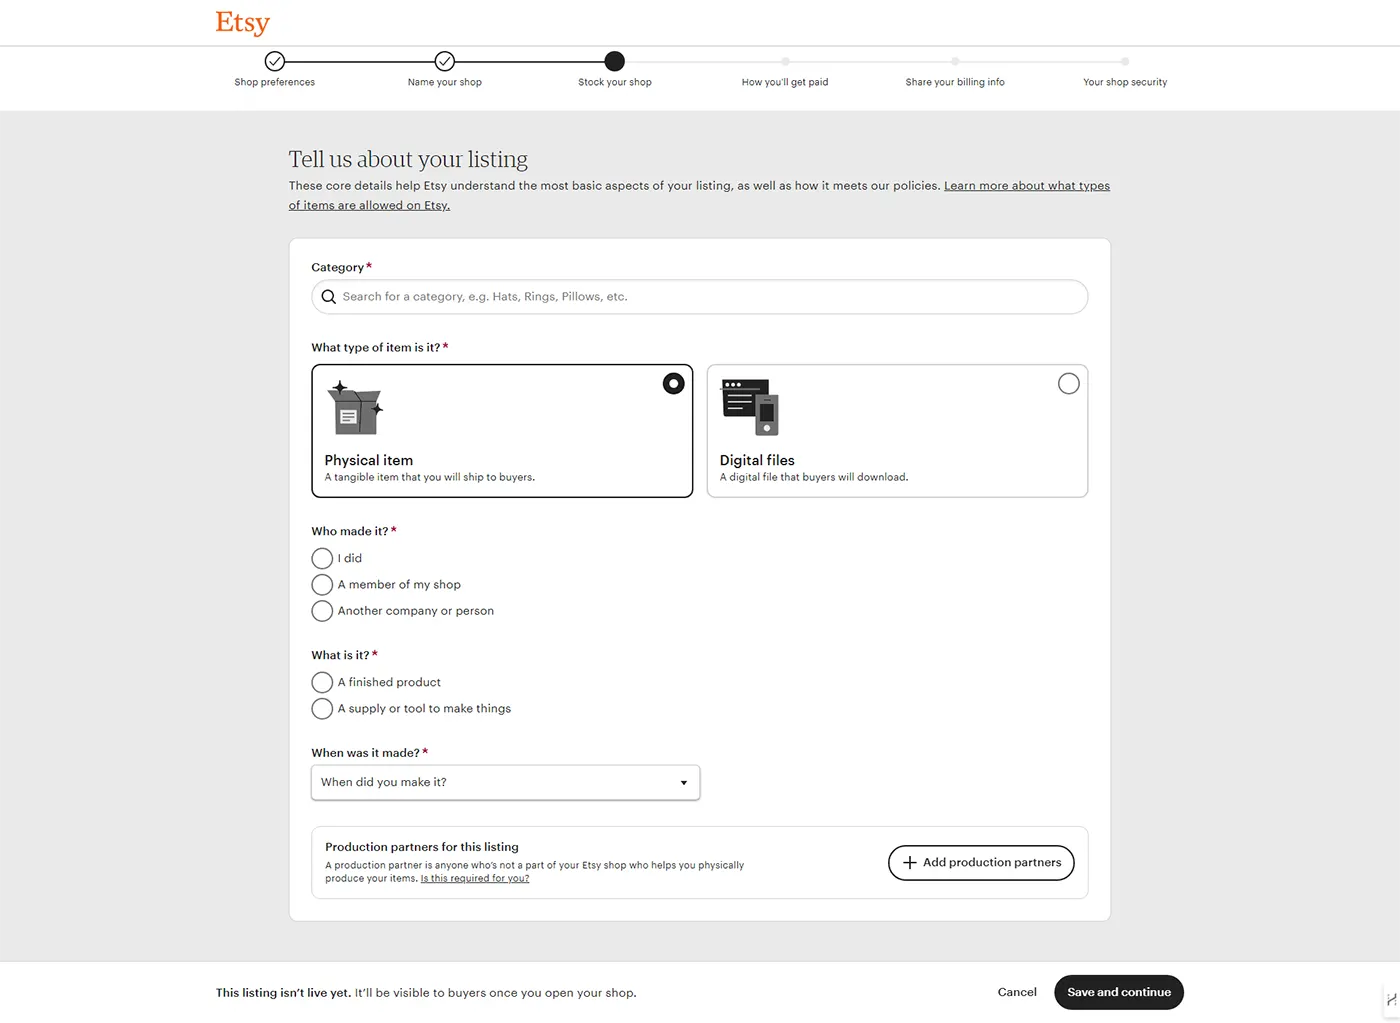The height and width of the screenshot is (1023, 1400).
Task: Select "A finished product" option
Action: (x=322, y=682)
